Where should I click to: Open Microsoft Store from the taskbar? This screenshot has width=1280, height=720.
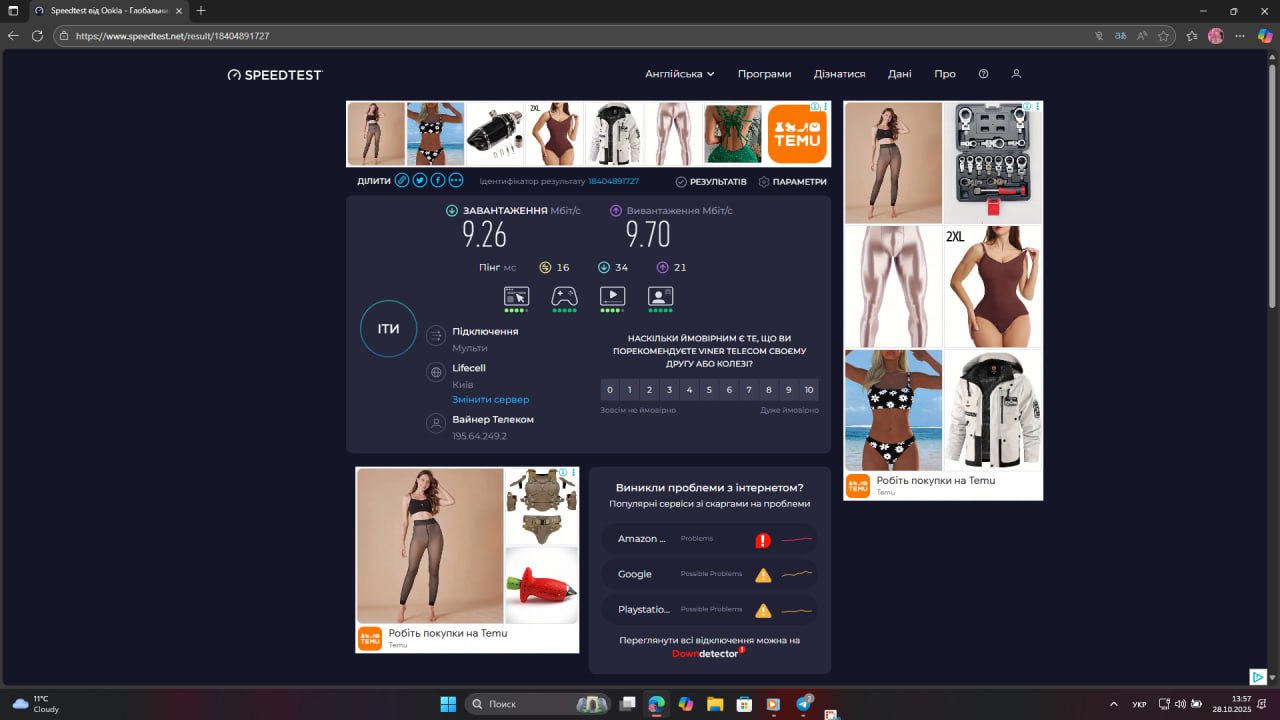(744, 704)
